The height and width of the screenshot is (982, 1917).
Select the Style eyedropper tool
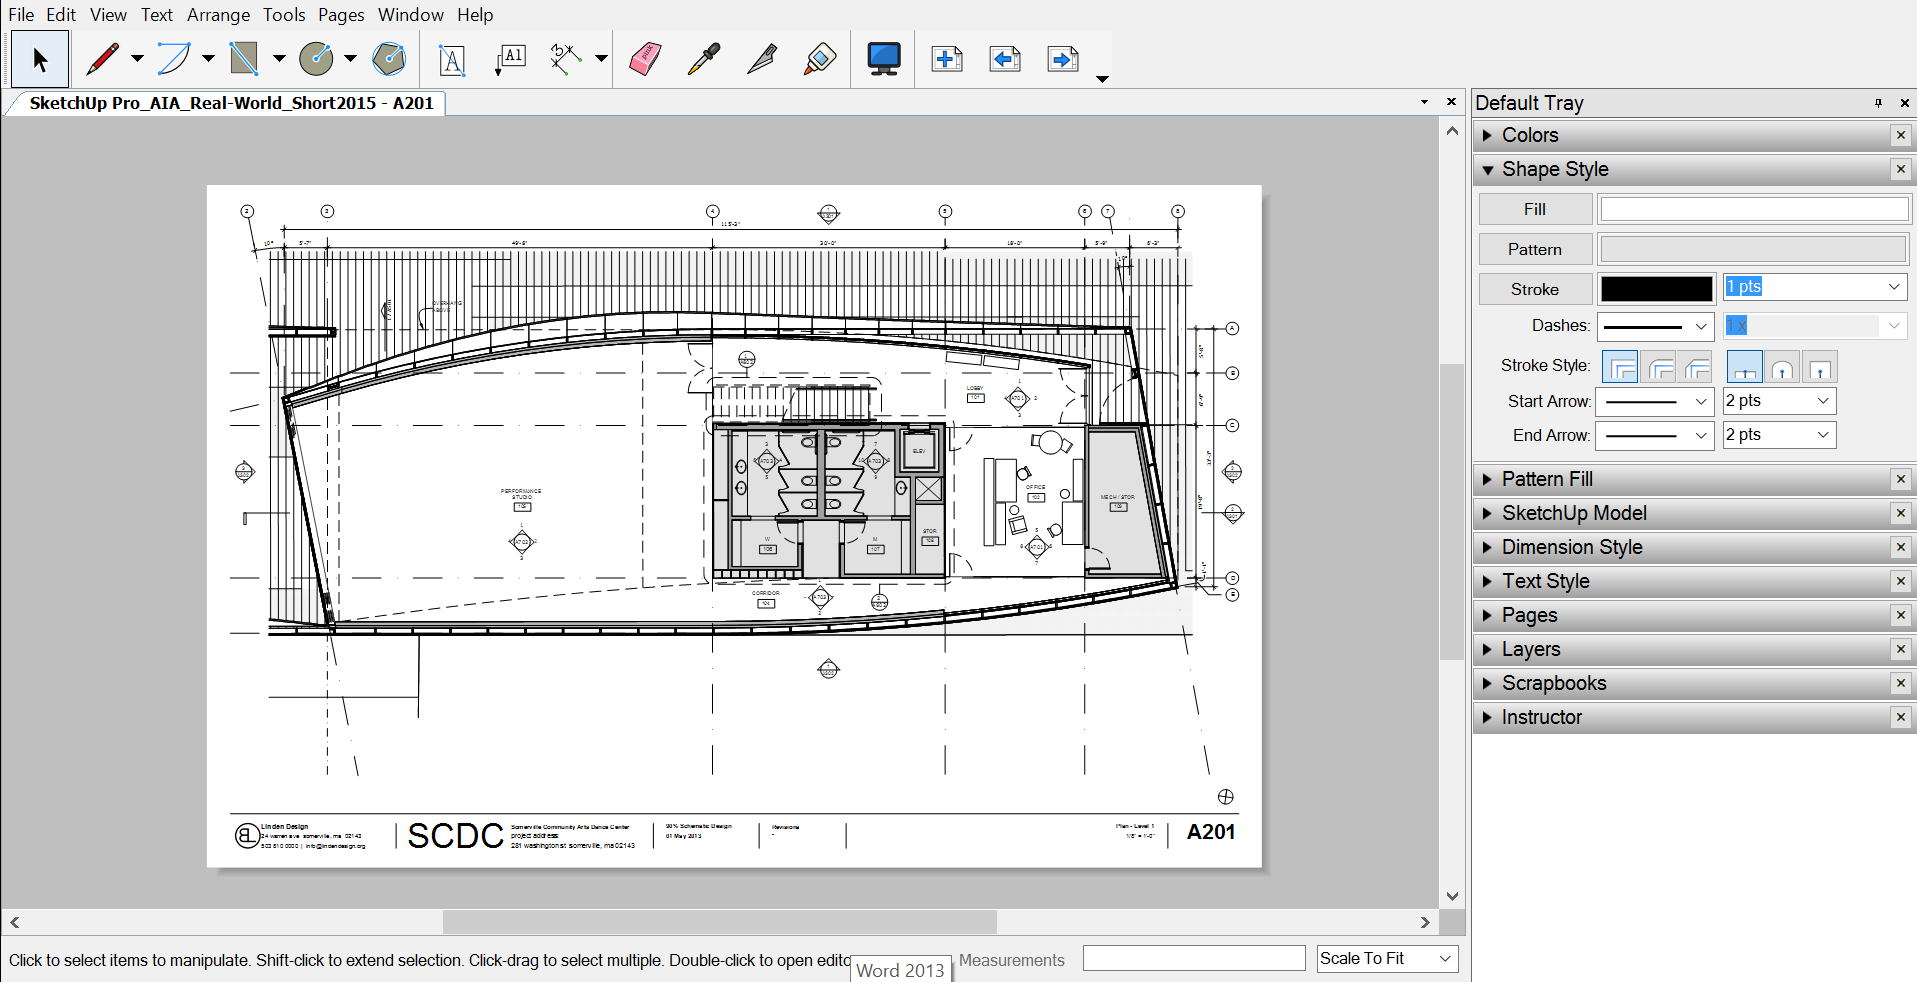pyautogui.click(x=704, y=59)
